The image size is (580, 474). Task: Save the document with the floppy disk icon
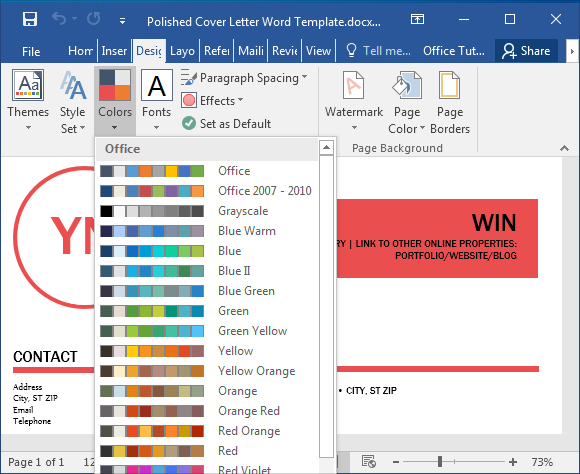[30, 19]
